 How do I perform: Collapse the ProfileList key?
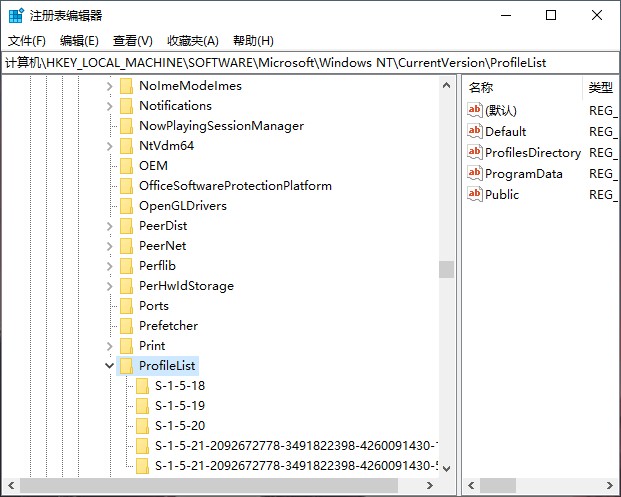pos(110,366)
